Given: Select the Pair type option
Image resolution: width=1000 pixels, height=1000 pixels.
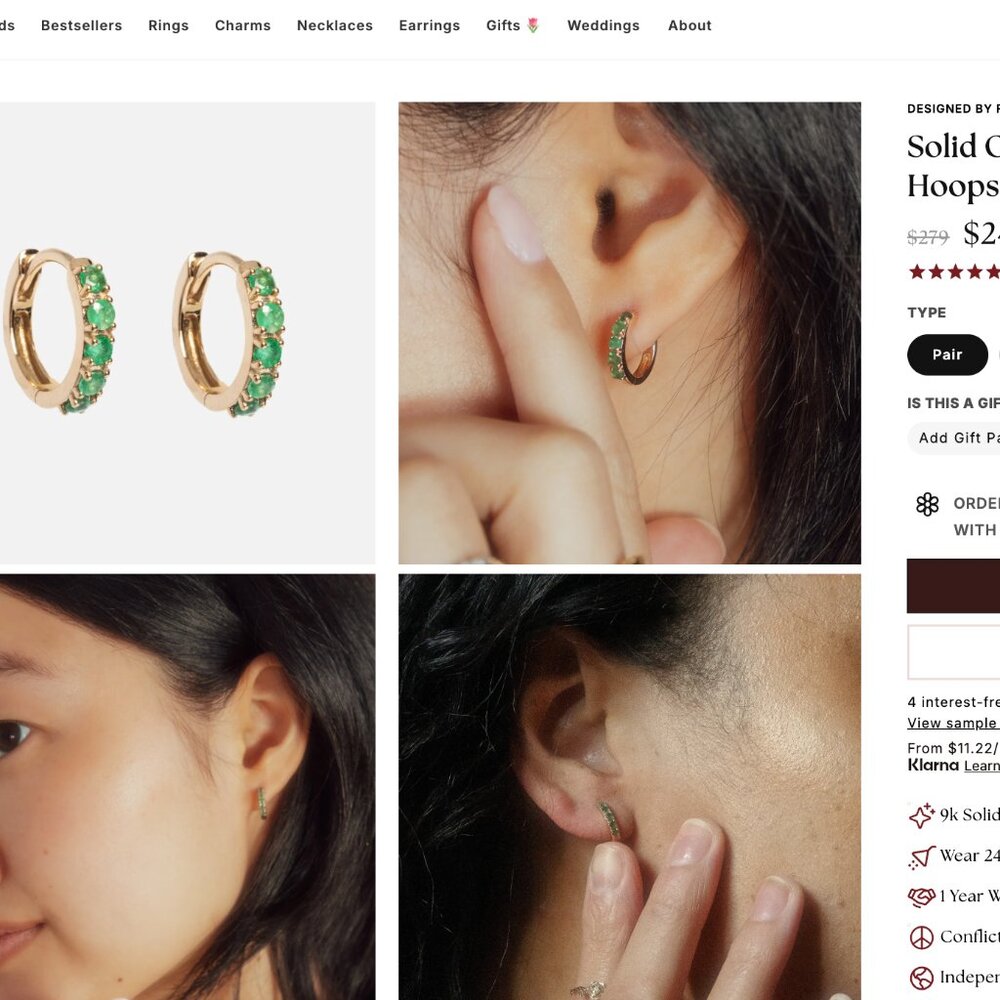Looking at the screenshot, I should click(x=946, y=355).
